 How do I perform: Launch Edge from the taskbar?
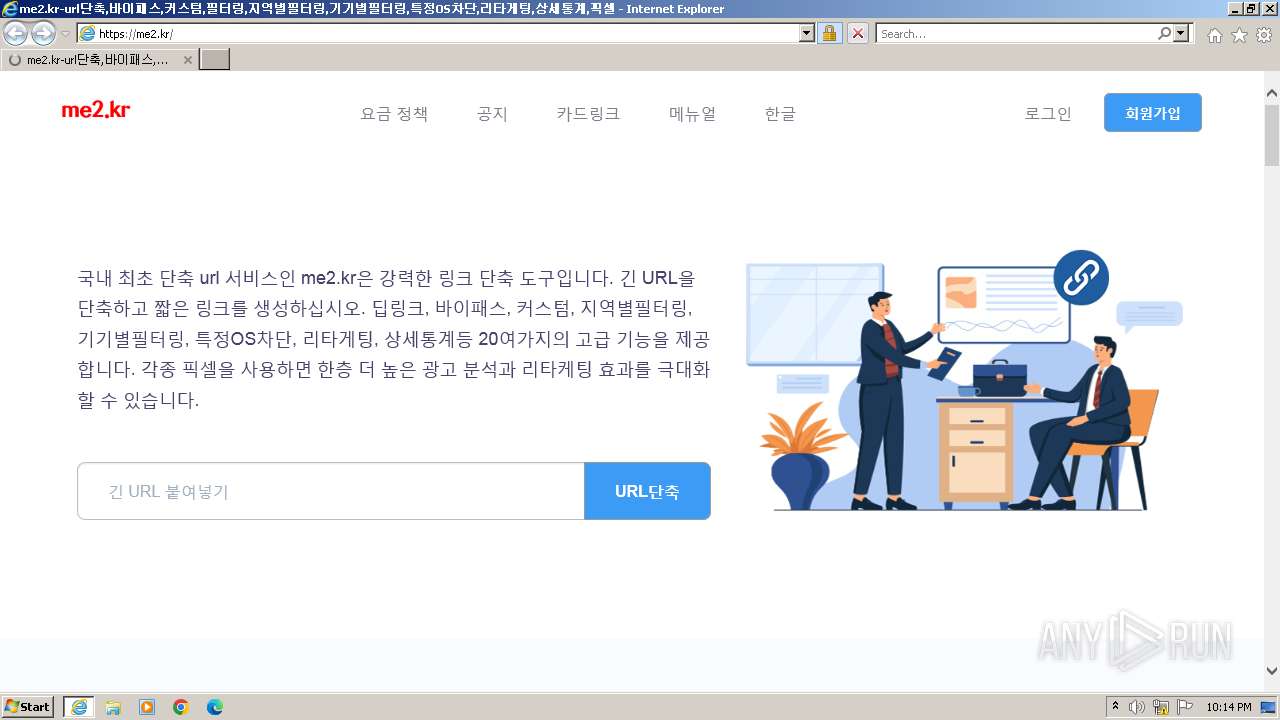(215, 707)
